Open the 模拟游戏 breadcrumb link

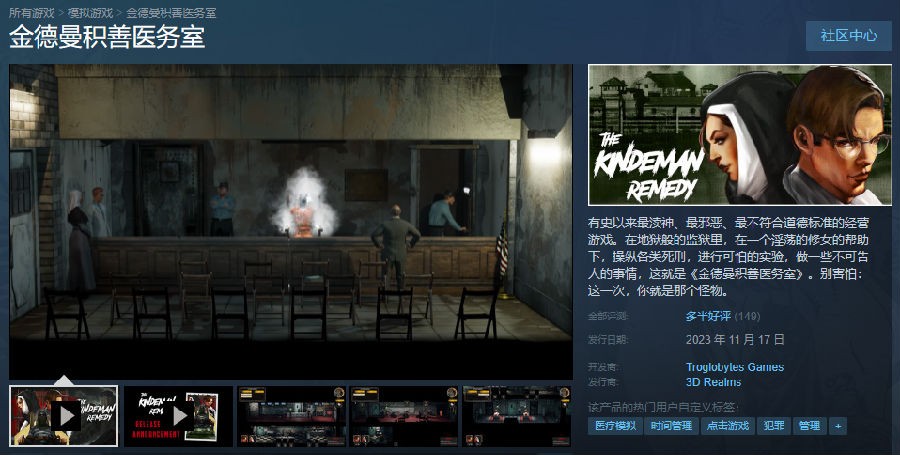[x=90, y=13]
